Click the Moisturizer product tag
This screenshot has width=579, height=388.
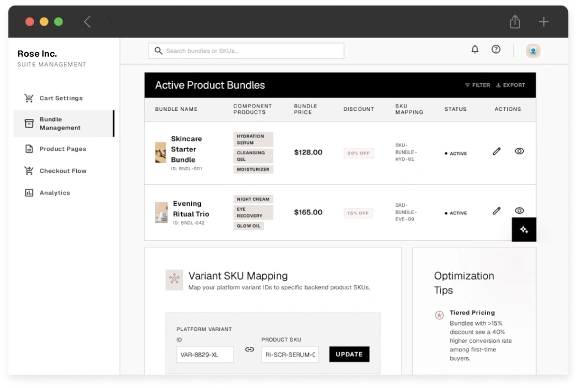click(x=253, y=169)
